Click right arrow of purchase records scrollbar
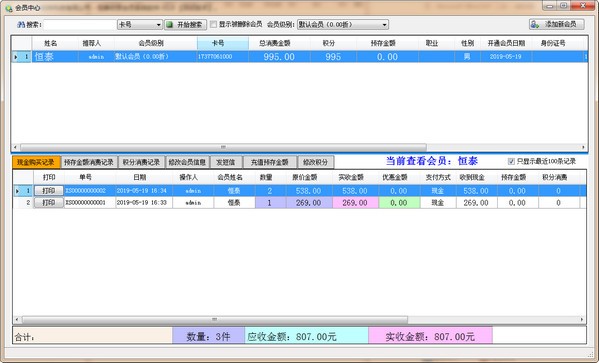This screenshot has height=363, width=599. pyautogui.click(x=582, y=319)
